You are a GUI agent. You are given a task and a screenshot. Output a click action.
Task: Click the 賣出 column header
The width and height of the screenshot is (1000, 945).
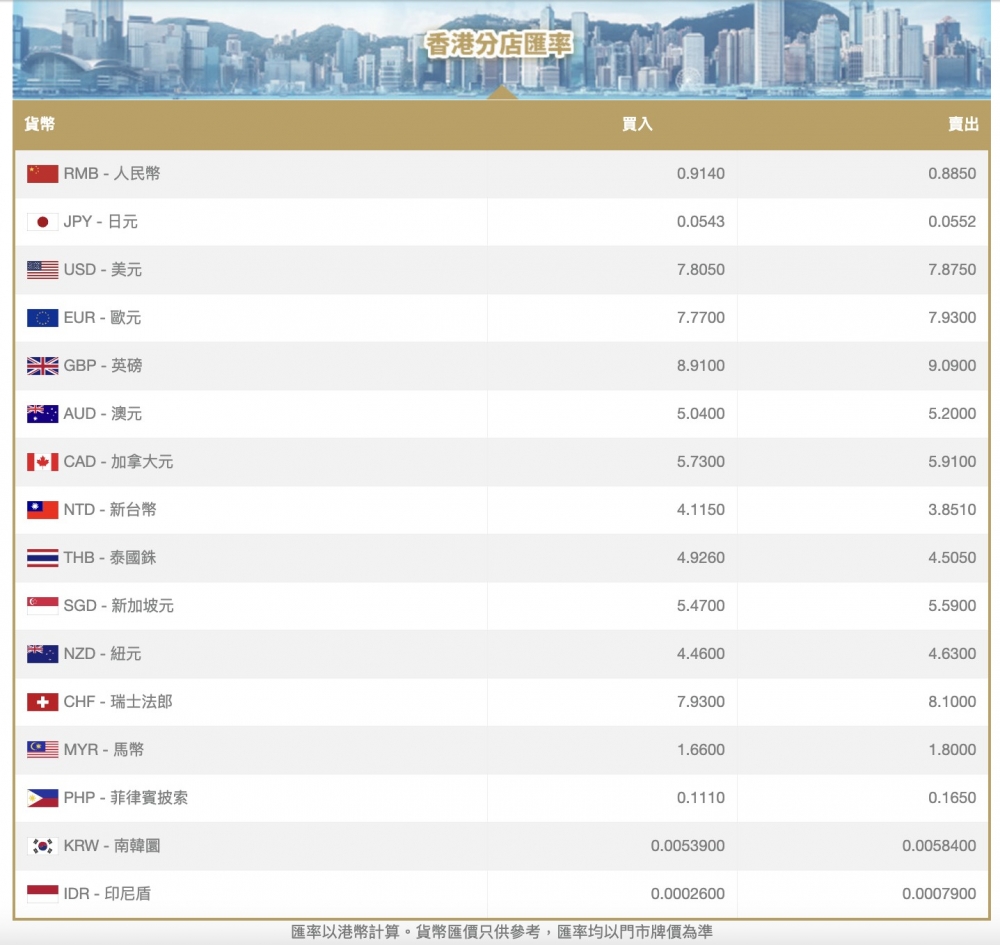point(962,124)
